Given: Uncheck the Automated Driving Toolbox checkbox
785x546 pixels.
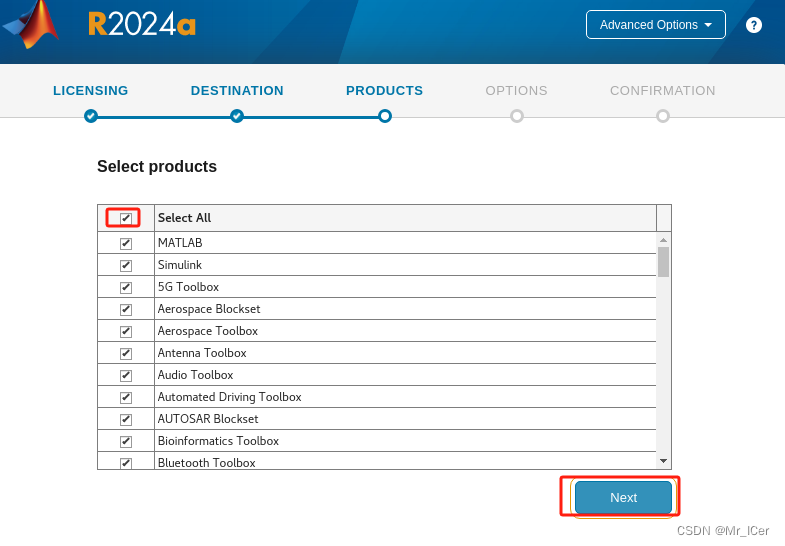Looking at the screenshot, I should [x=126, y=398].
